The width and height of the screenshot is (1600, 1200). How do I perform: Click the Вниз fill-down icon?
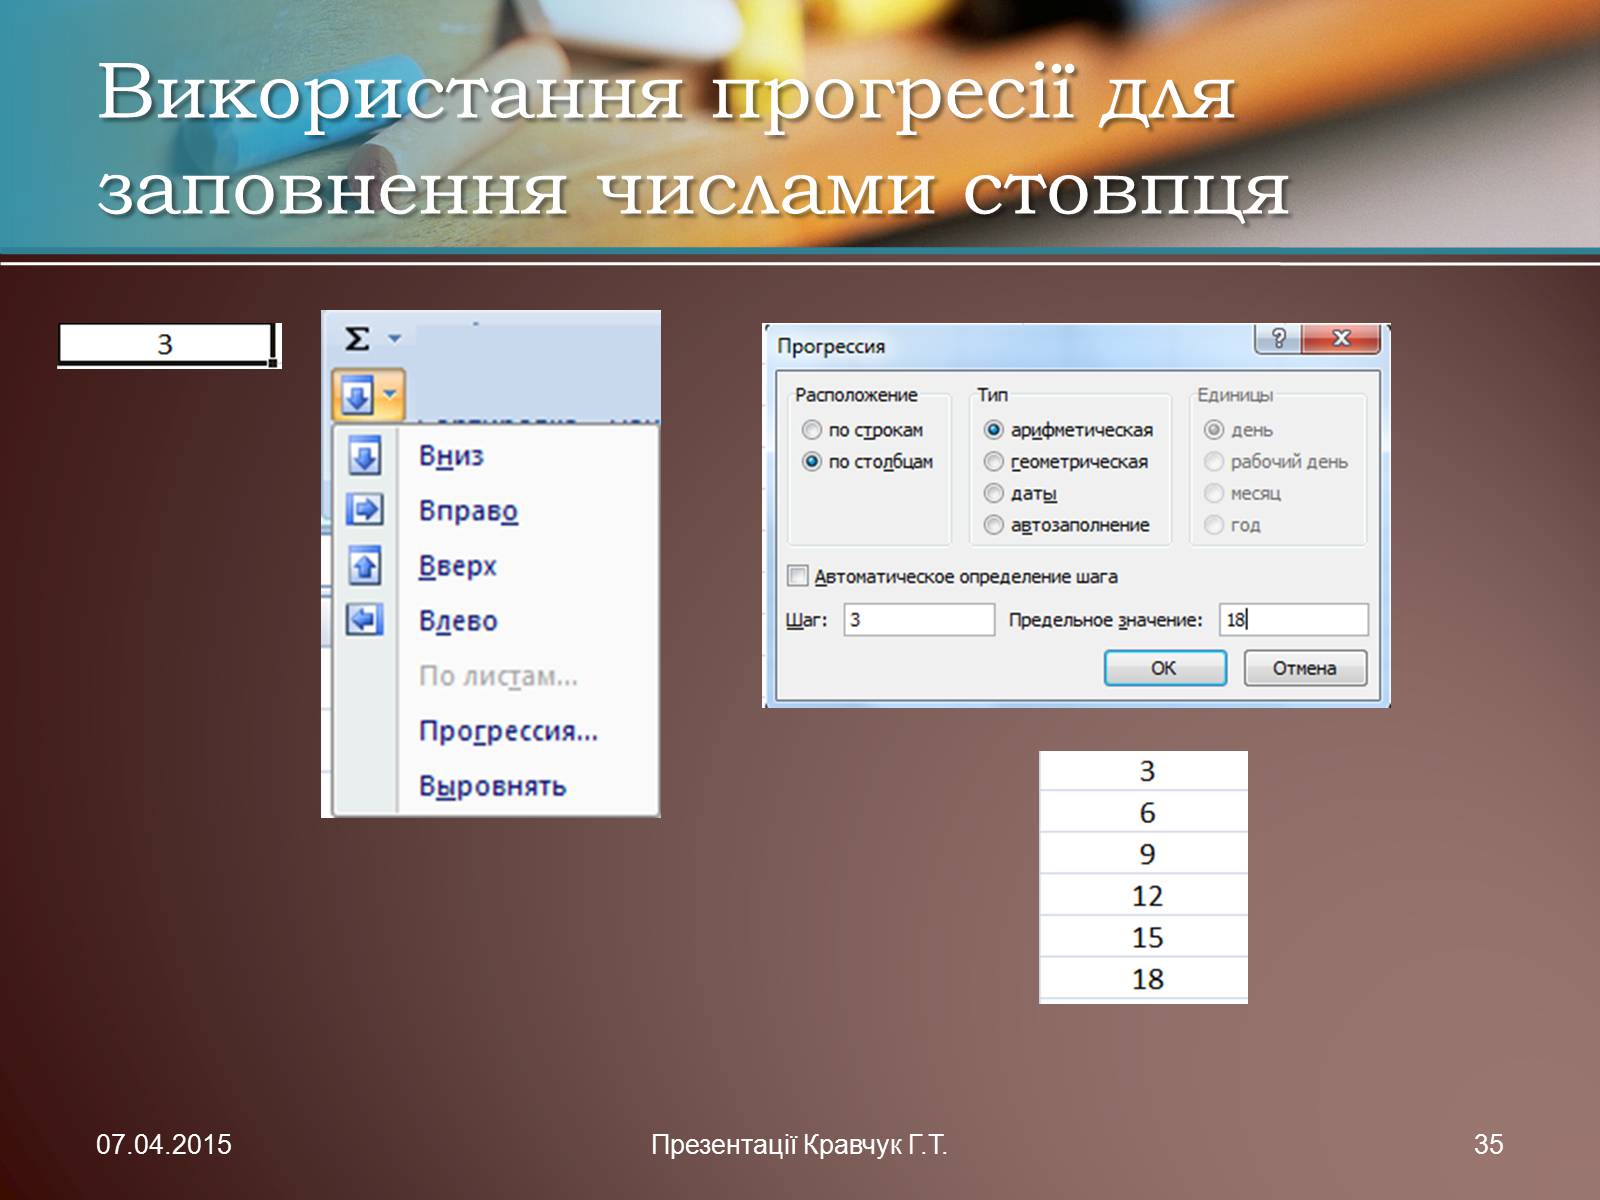pos(364,456)
